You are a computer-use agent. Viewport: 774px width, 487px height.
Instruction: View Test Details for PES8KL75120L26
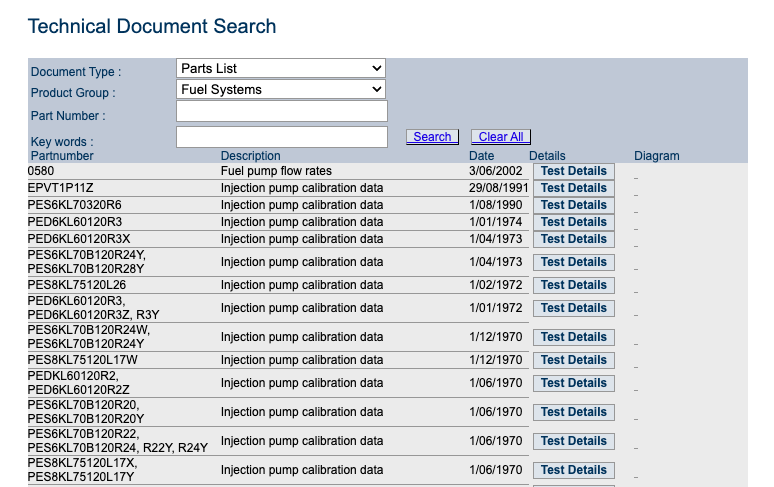573,285
